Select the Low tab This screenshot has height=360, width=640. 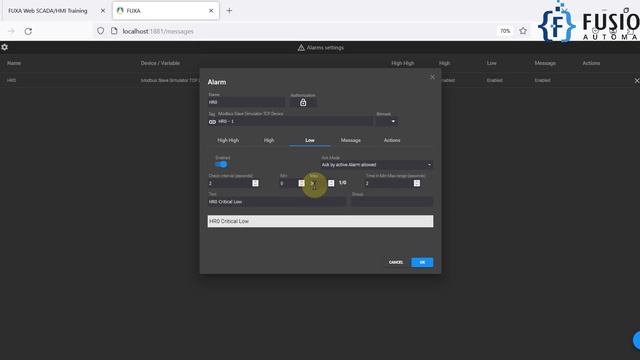(x=310, y=140)
